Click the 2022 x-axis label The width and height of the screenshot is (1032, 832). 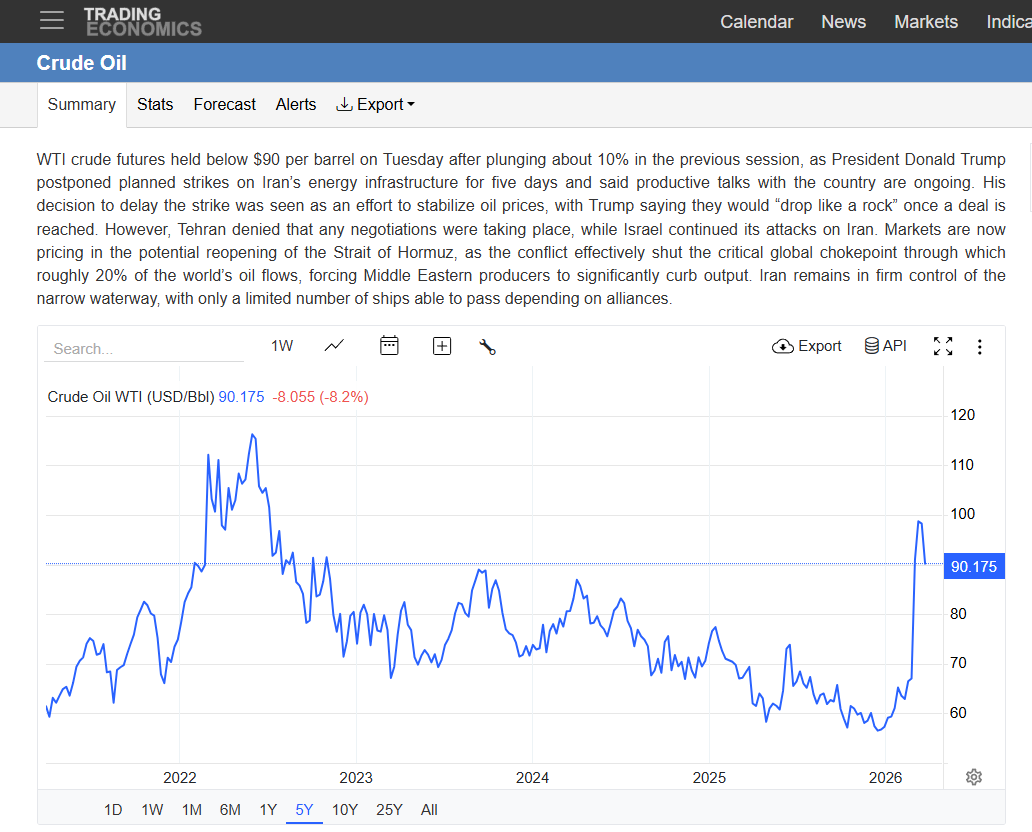(x=180, y=777)
